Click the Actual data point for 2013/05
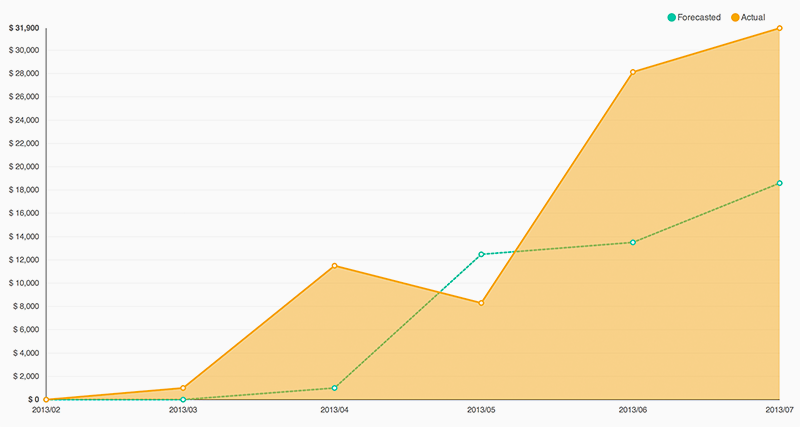This screenshot has width=800, height=427. [482, 303]
